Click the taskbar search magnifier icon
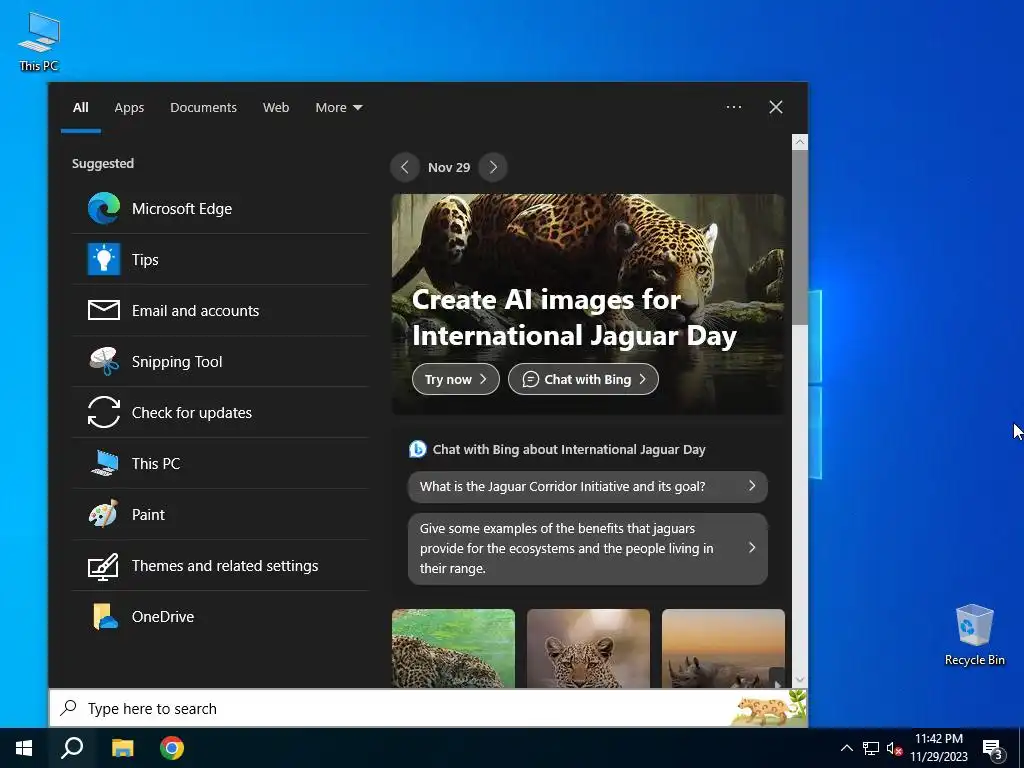Viewport: 1024px width, 768px height. pyautogui.click(x=72, y=748)
